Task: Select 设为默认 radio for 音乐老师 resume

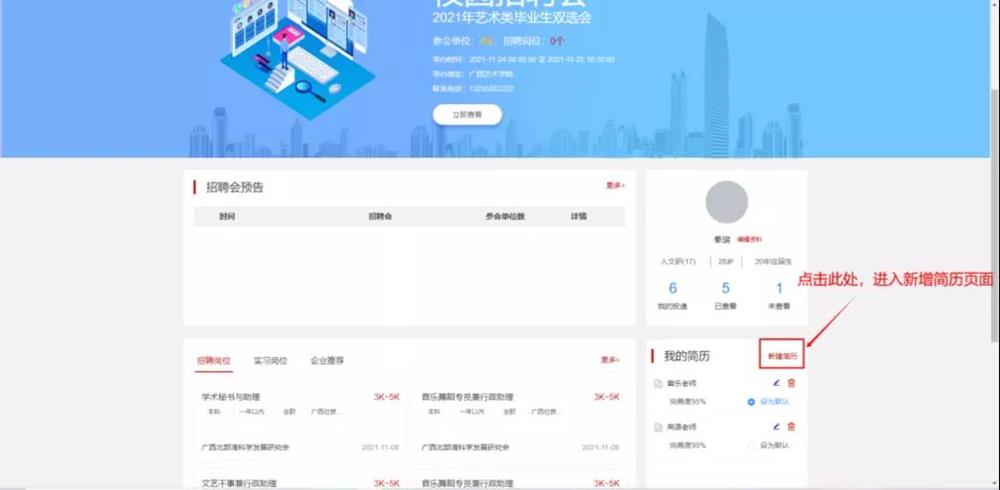Action: pos(752,401)
